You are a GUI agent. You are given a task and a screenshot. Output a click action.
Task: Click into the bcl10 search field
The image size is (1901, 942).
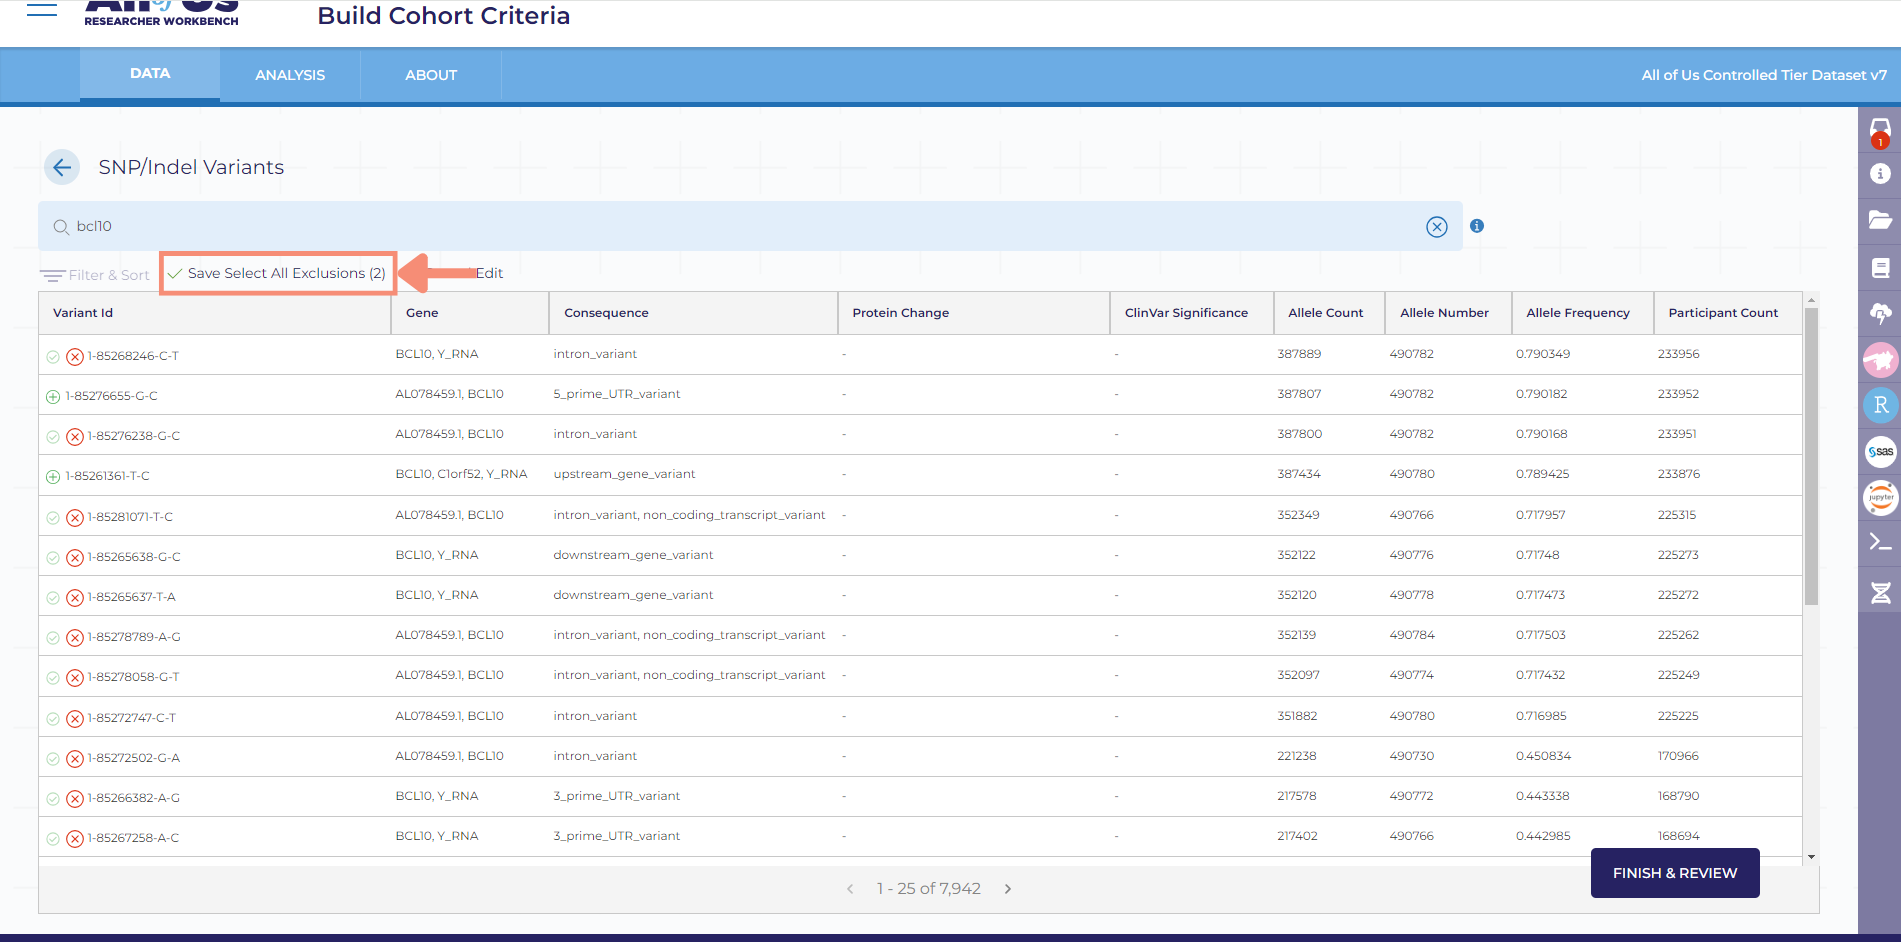[750, 227]
